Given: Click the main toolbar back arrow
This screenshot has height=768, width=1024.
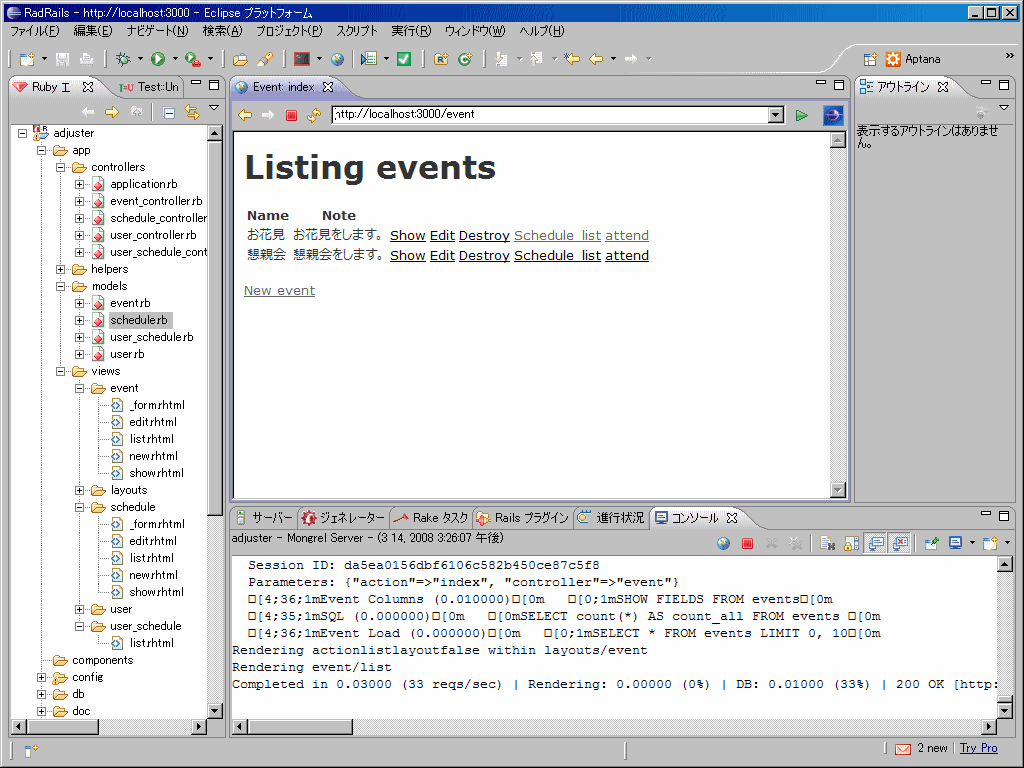Looking at the screenshot, I should pos(596,59).
